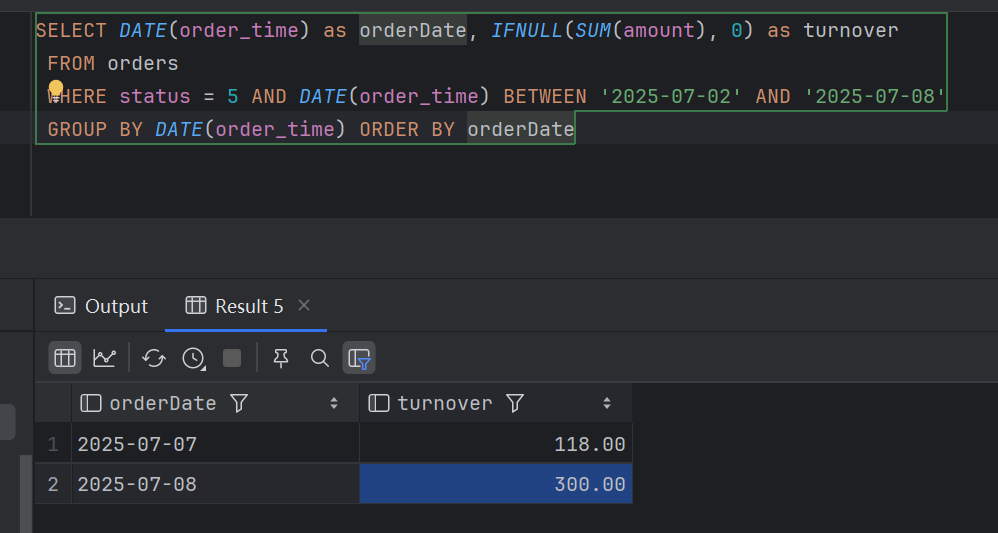998x533 pixels.
Task: Click status column in WHERE clause
Action: [155, 97]
